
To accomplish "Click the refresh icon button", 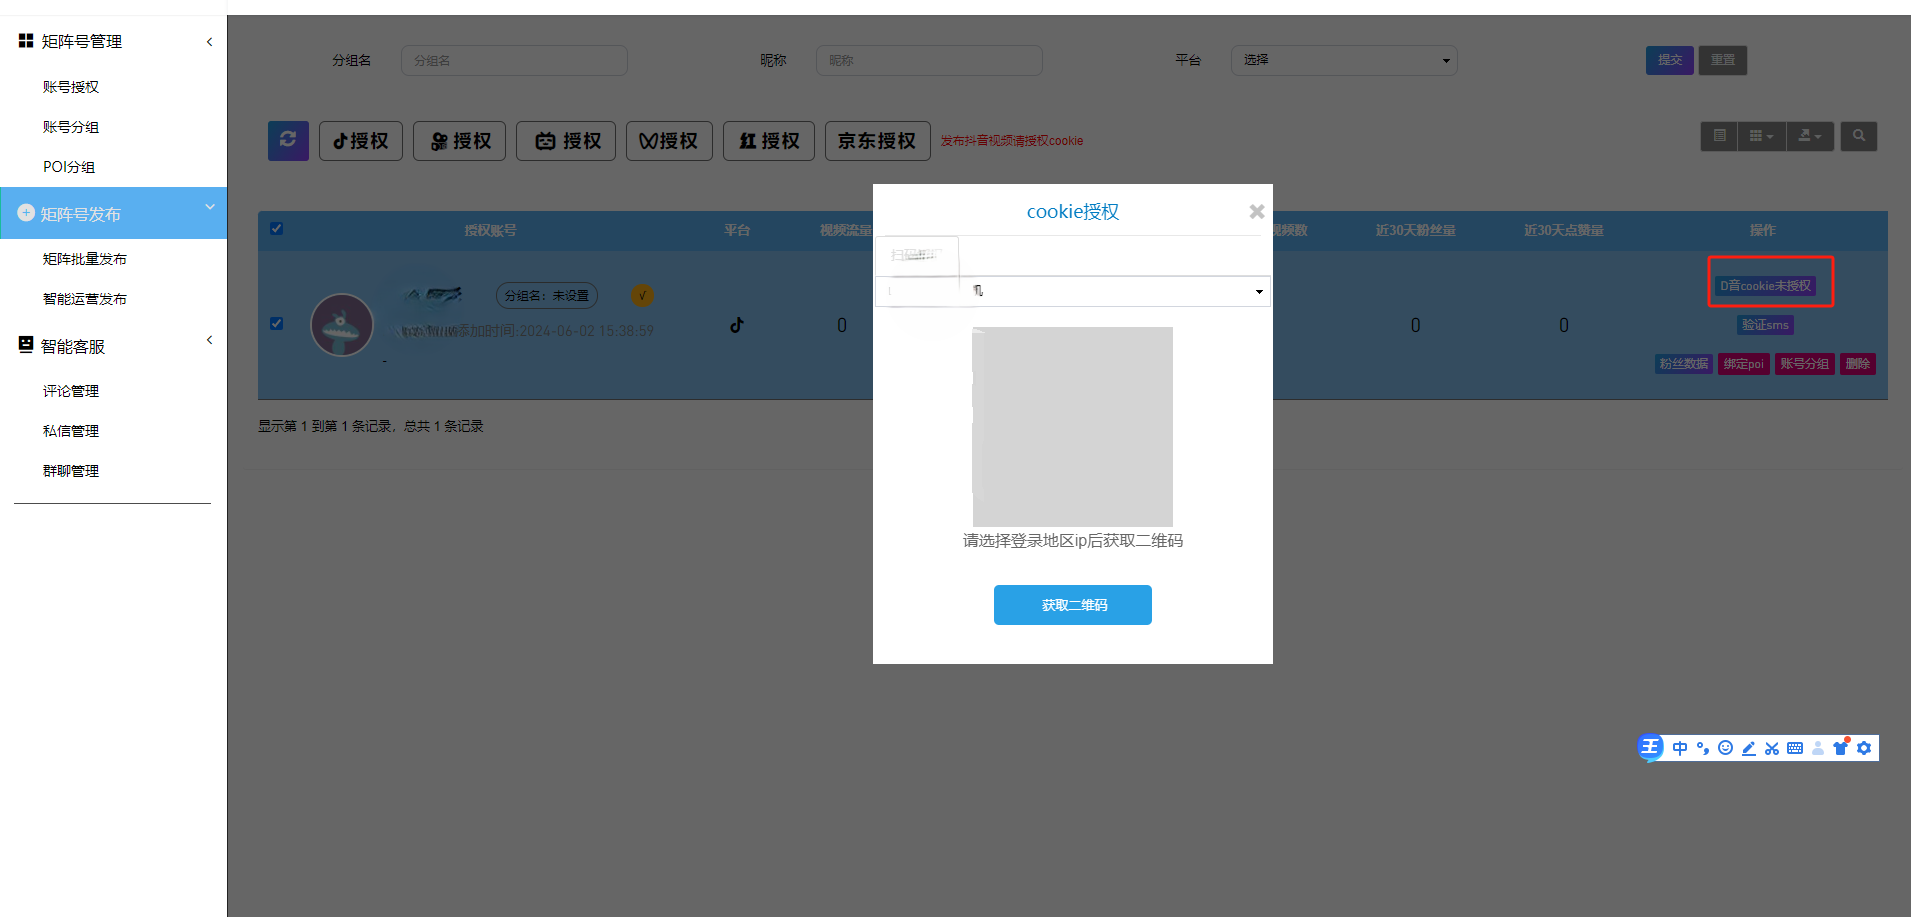I will point(288,141).
